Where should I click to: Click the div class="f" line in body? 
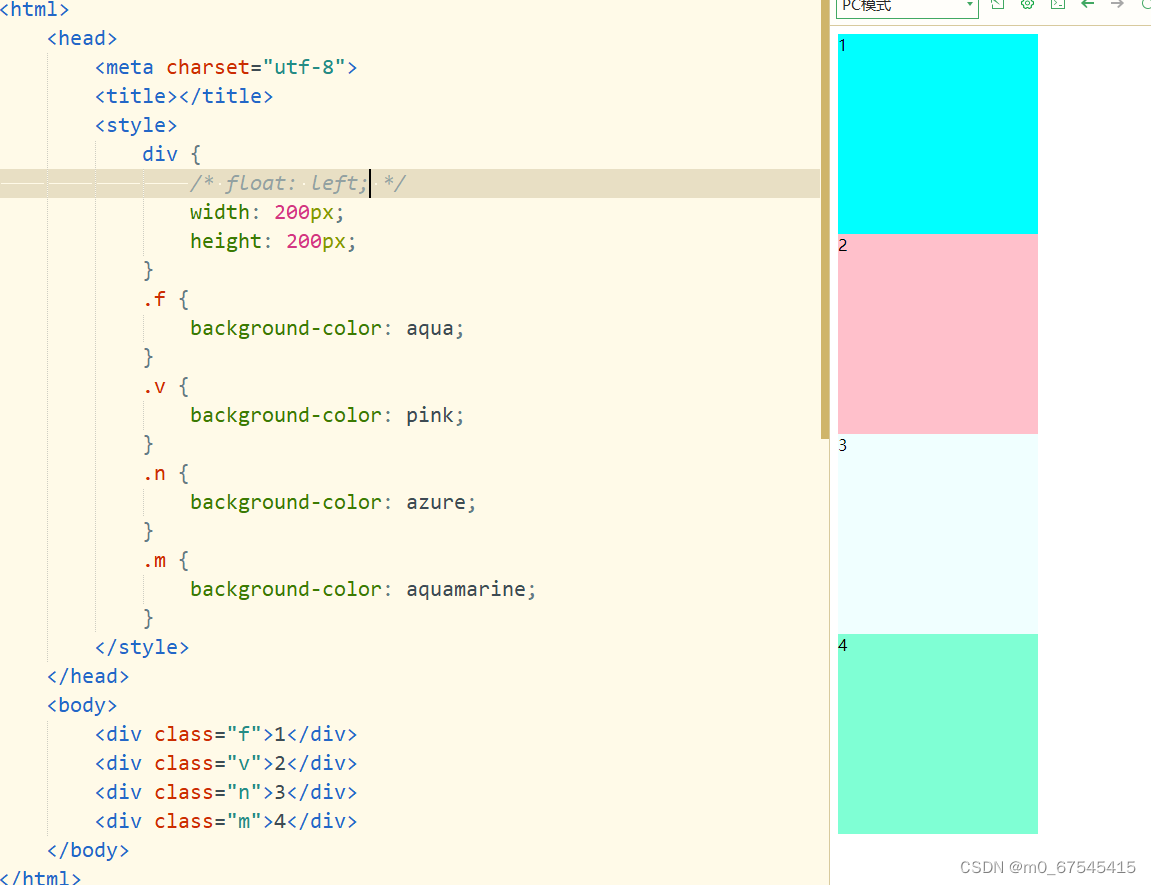coord(226,735)
